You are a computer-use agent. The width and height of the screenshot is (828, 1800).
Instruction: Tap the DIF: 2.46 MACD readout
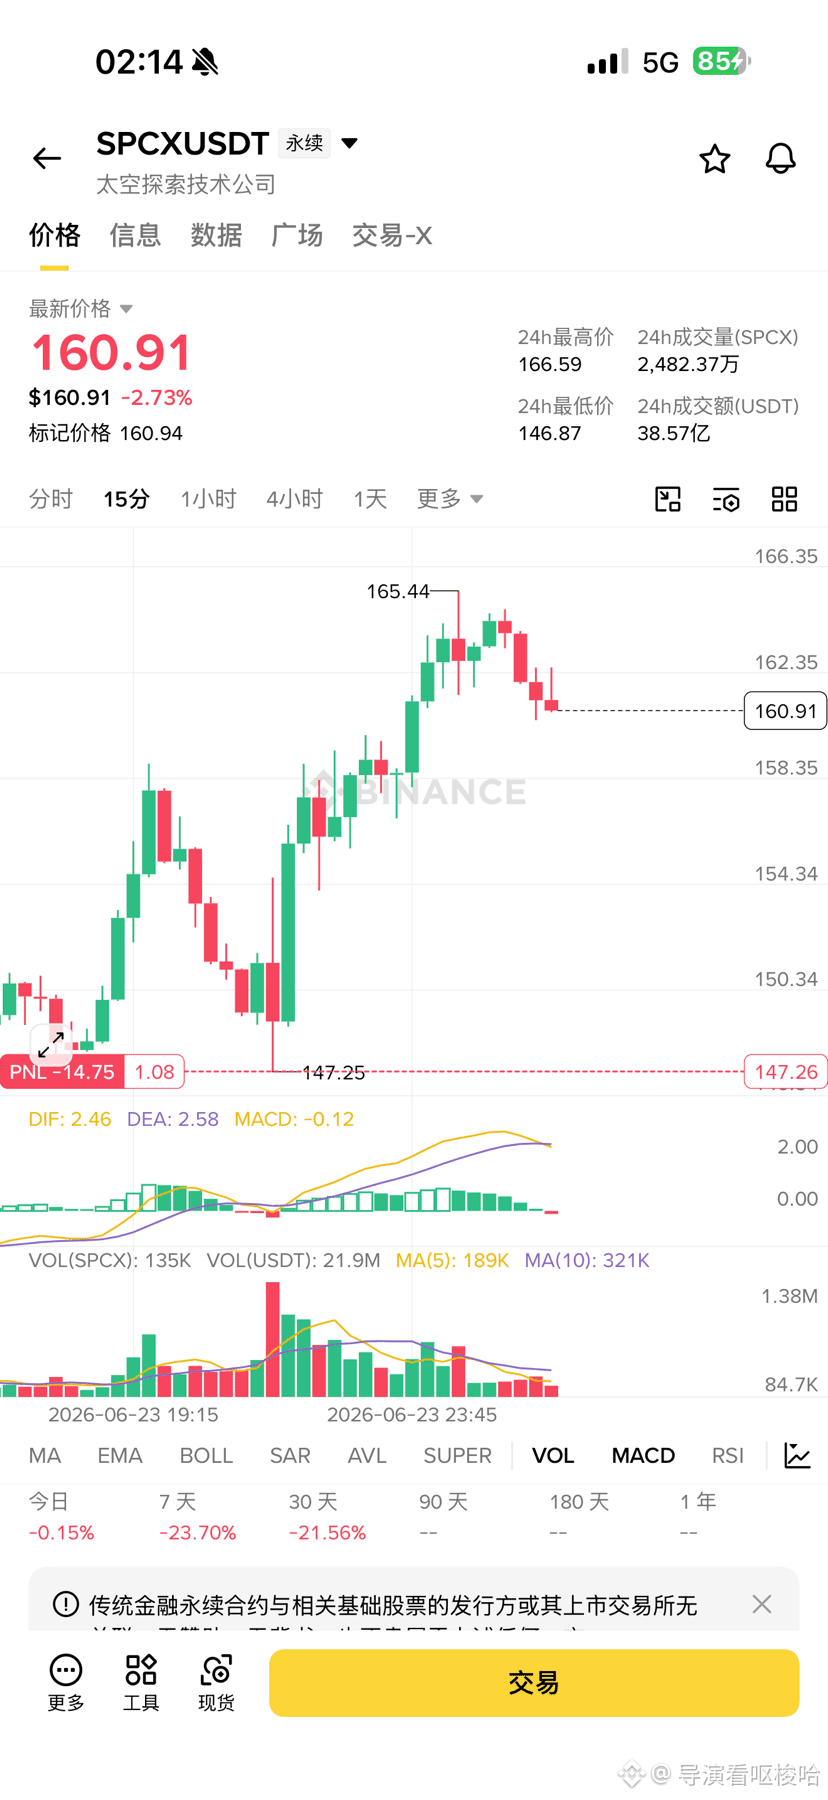tap(70, 1119)
